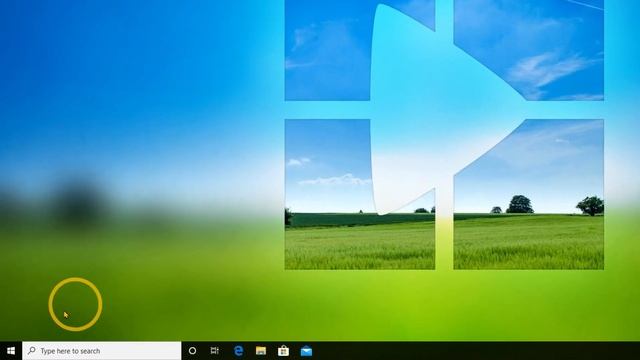Open Cortana from the taskbar circle icon
This screenshot has width=640, height=360.
(x=192, y=351)
